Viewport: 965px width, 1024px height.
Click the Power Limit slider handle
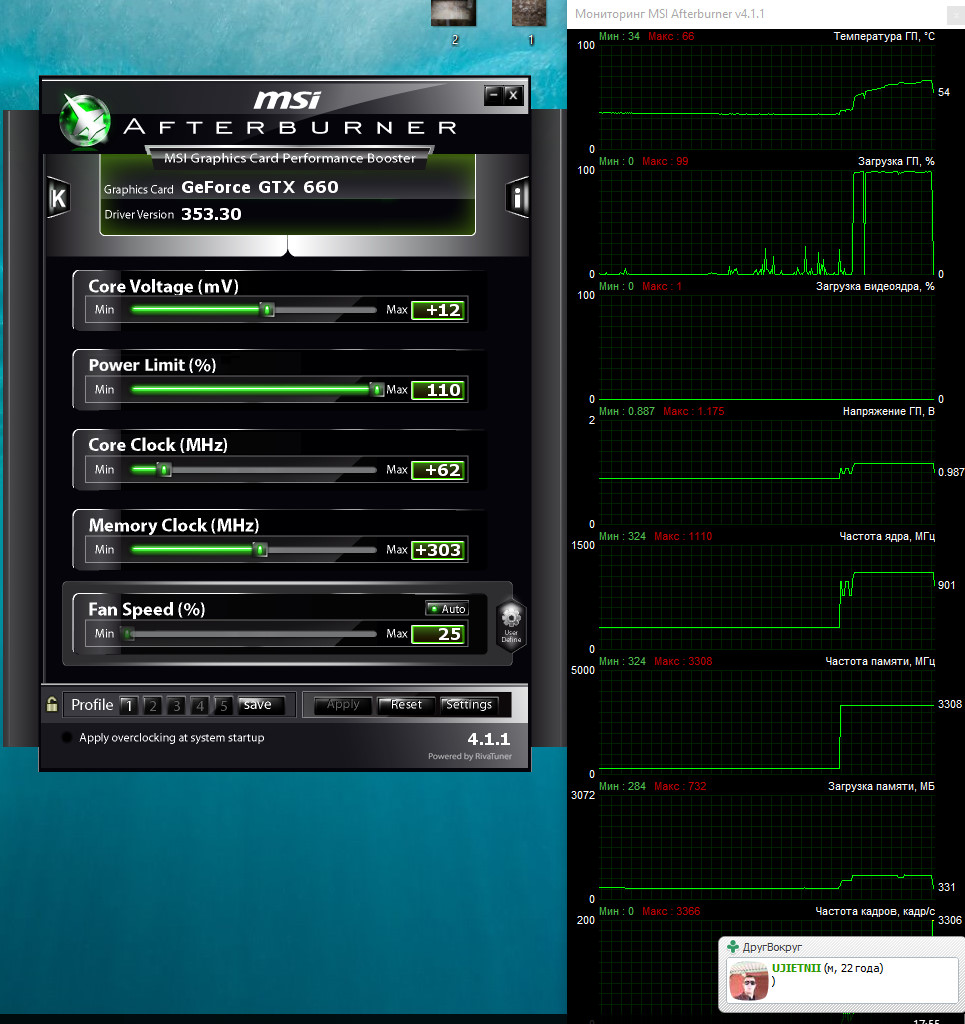tap(377, 390)
